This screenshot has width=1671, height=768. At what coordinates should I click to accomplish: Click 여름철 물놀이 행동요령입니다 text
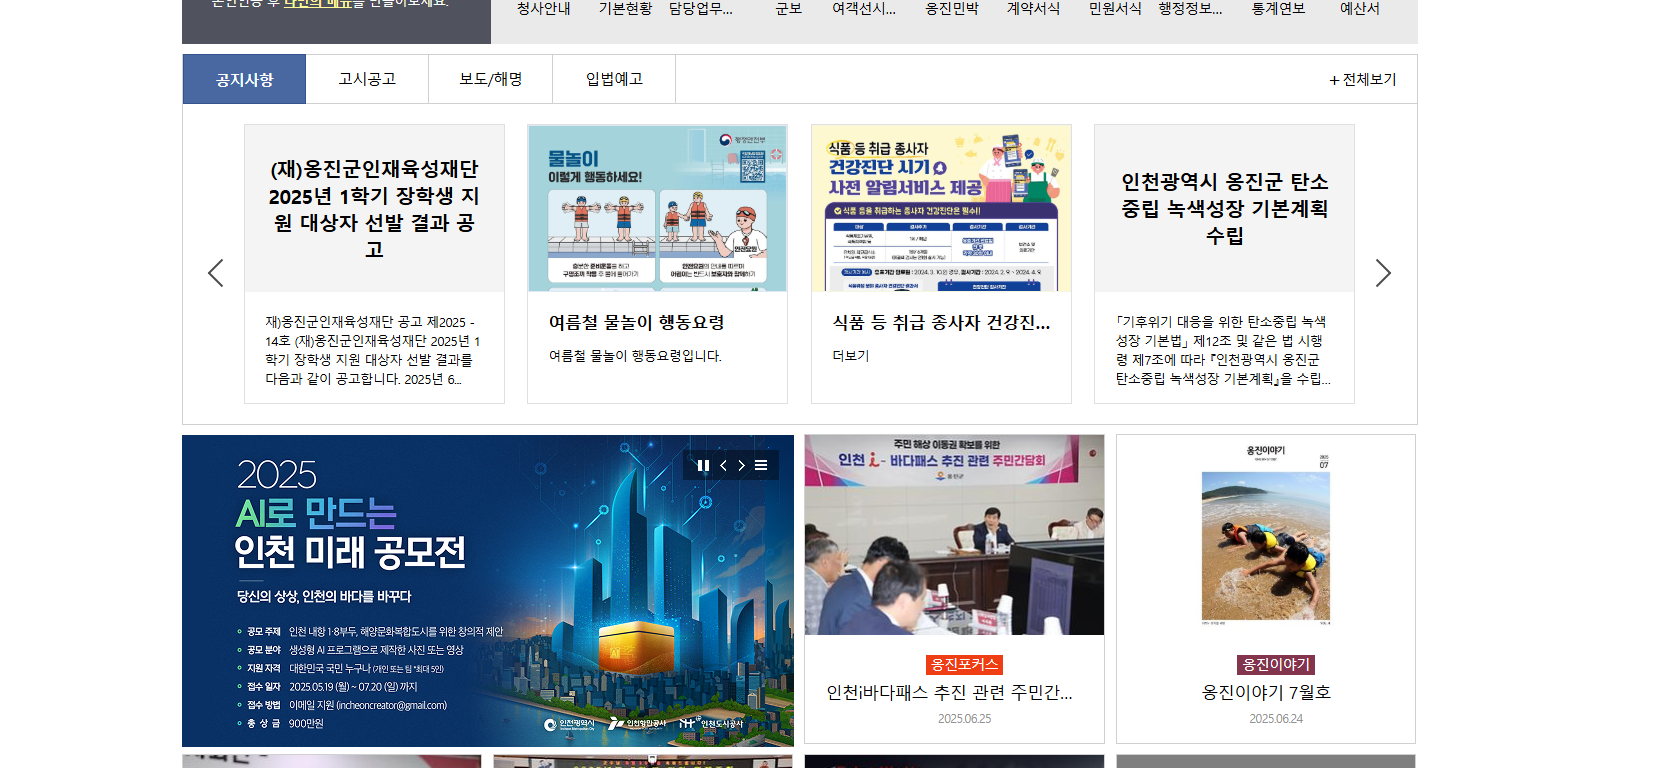[635, 356]
